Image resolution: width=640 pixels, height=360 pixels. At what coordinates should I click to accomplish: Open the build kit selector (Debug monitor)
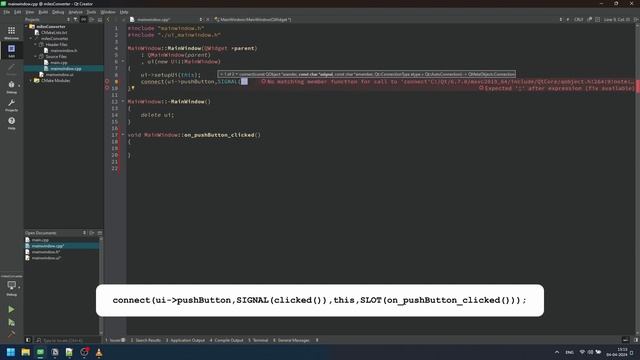(x=11, y=287)
